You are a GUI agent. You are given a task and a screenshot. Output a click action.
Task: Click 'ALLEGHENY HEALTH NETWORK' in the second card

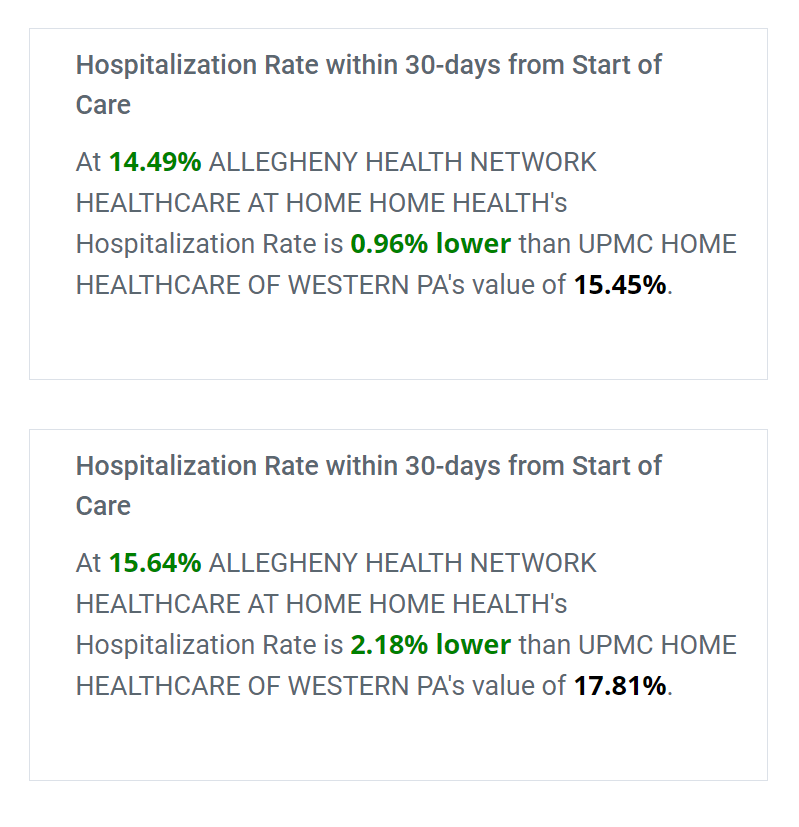[402, 562]
